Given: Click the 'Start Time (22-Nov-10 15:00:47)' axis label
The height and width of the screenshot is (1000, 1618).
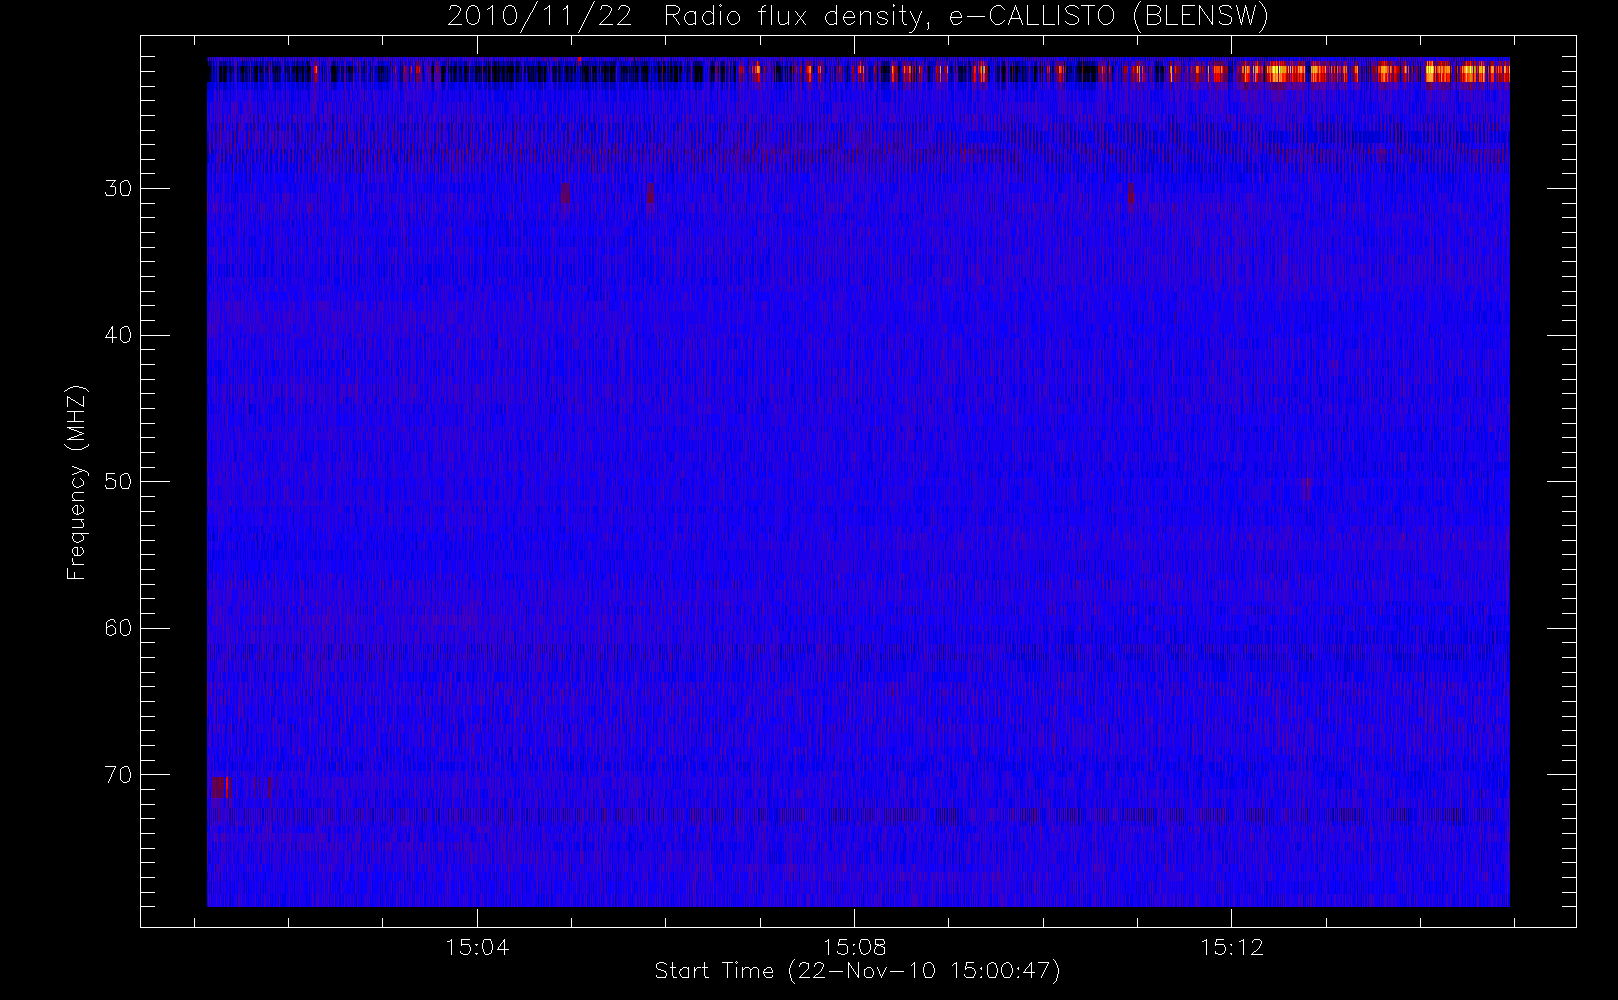Looking at the screenshot, I should click(857, 971).
